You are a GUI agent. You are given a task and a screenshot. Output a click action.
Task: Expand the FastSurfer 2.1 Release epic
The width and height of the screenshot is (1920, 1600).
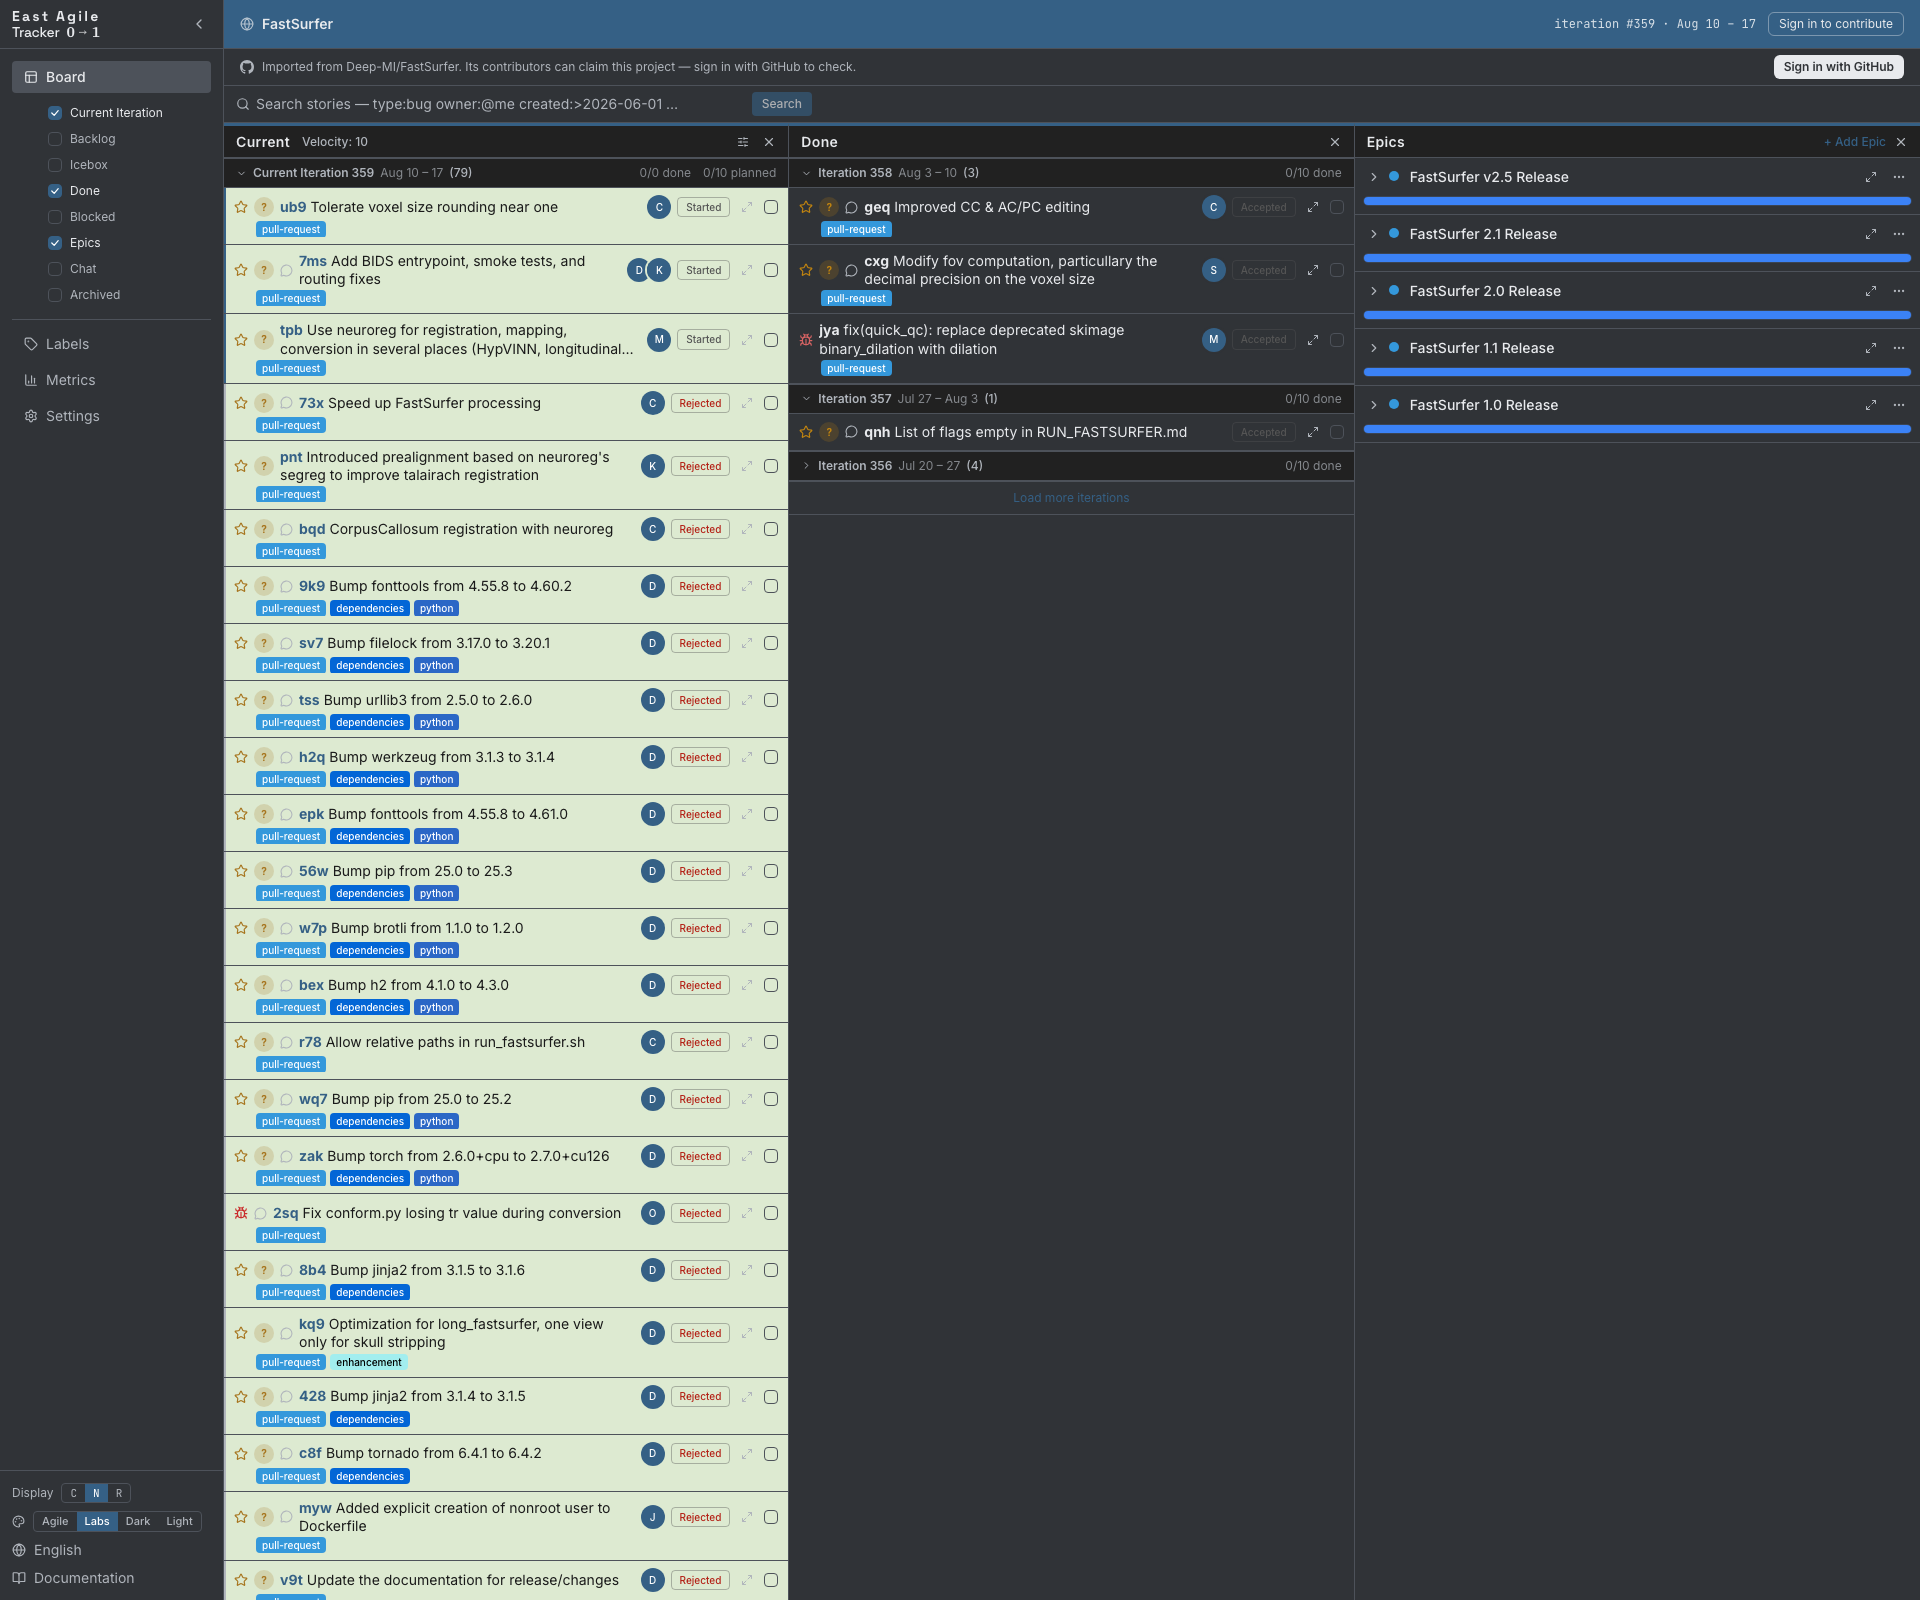(1374, 234)
